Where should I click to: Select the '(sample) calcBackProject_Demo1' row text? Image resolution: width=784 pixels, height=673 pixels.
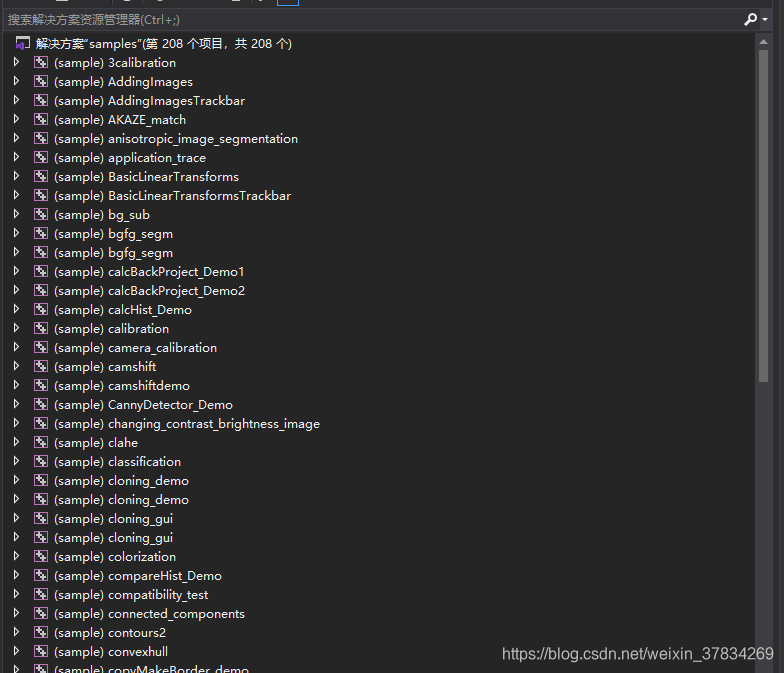coord(149,272)
